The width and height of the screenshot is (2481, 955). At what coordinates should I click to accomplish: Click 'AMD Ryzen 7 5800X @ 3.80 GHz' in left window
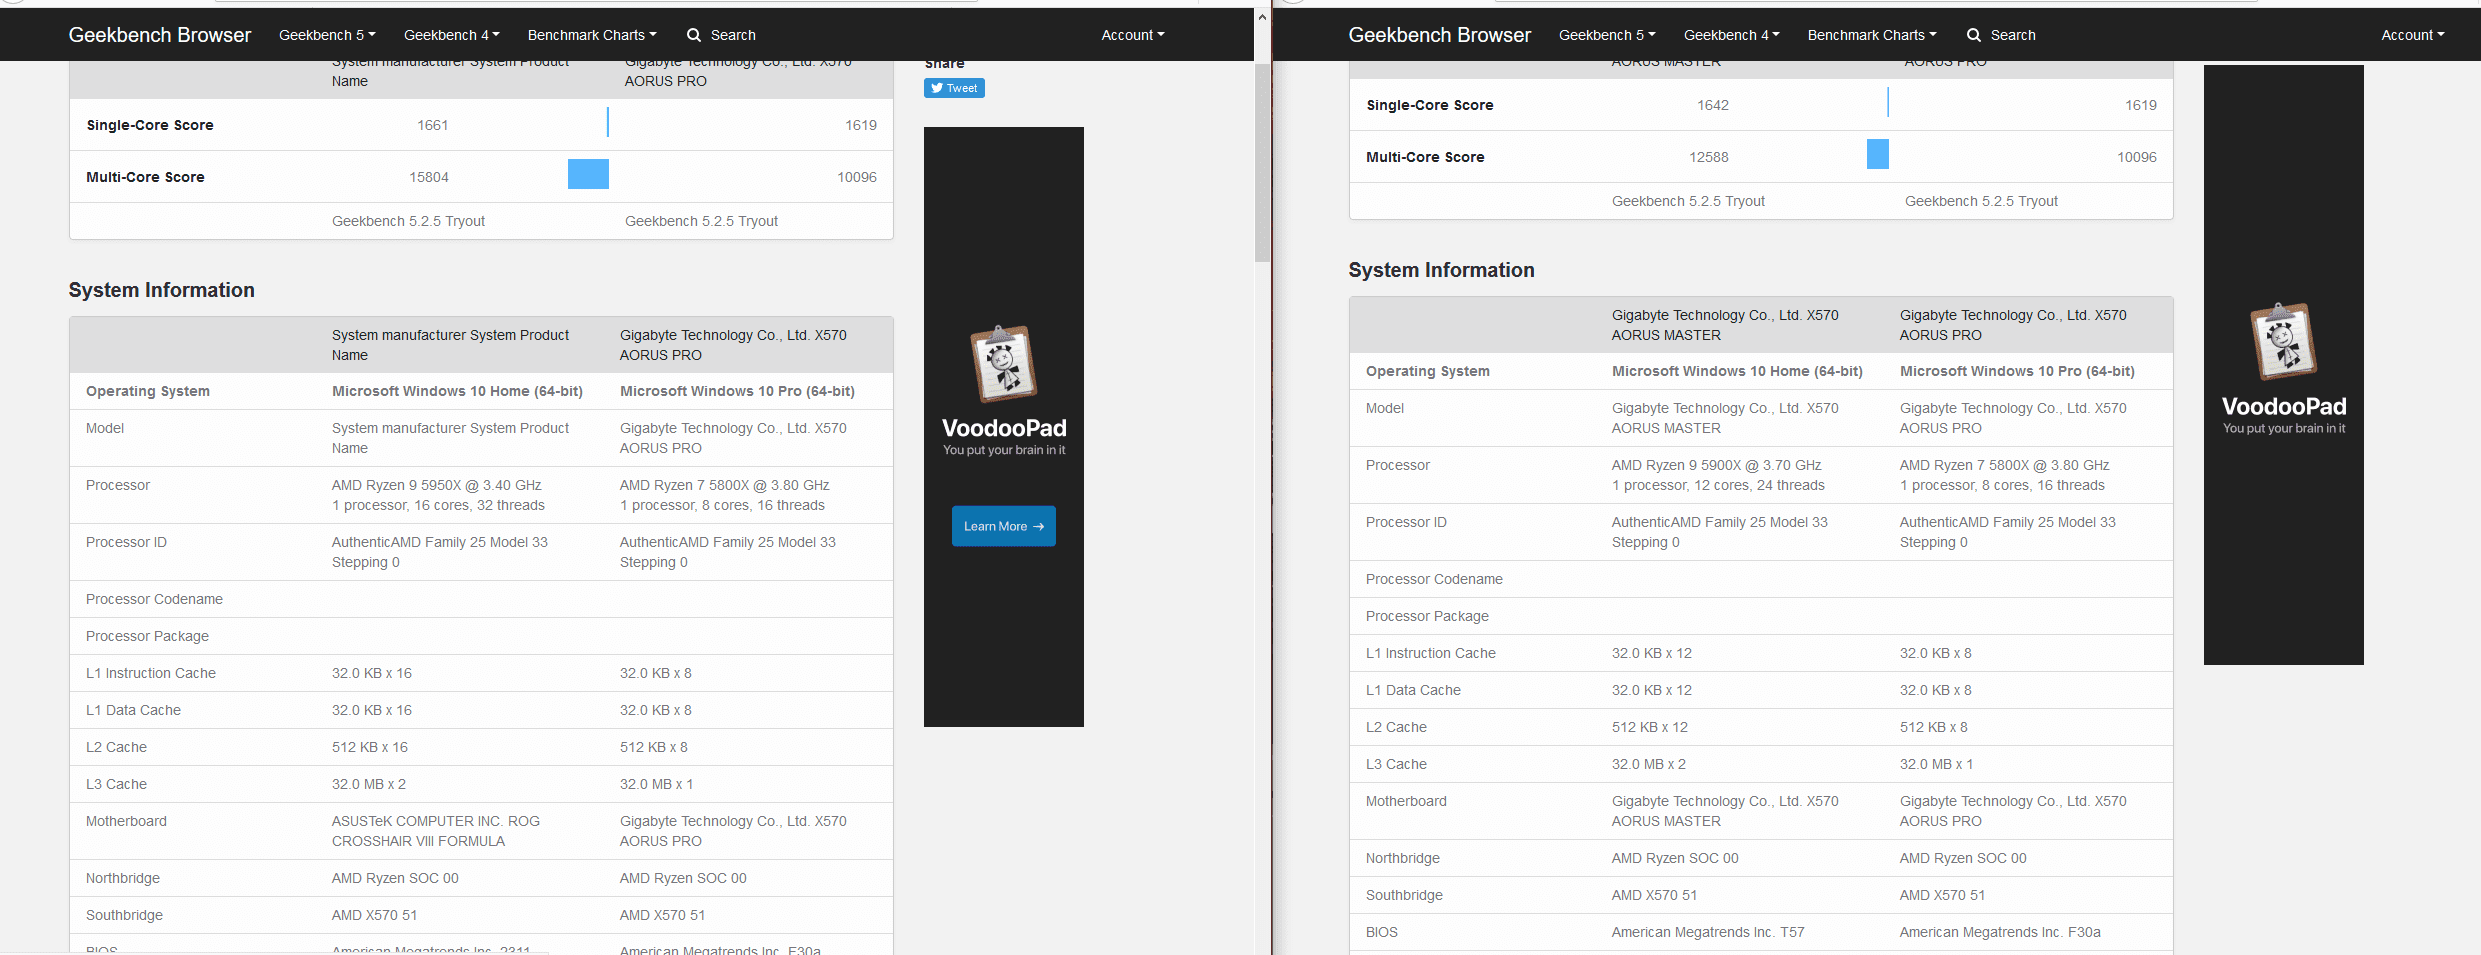(725, 485)
